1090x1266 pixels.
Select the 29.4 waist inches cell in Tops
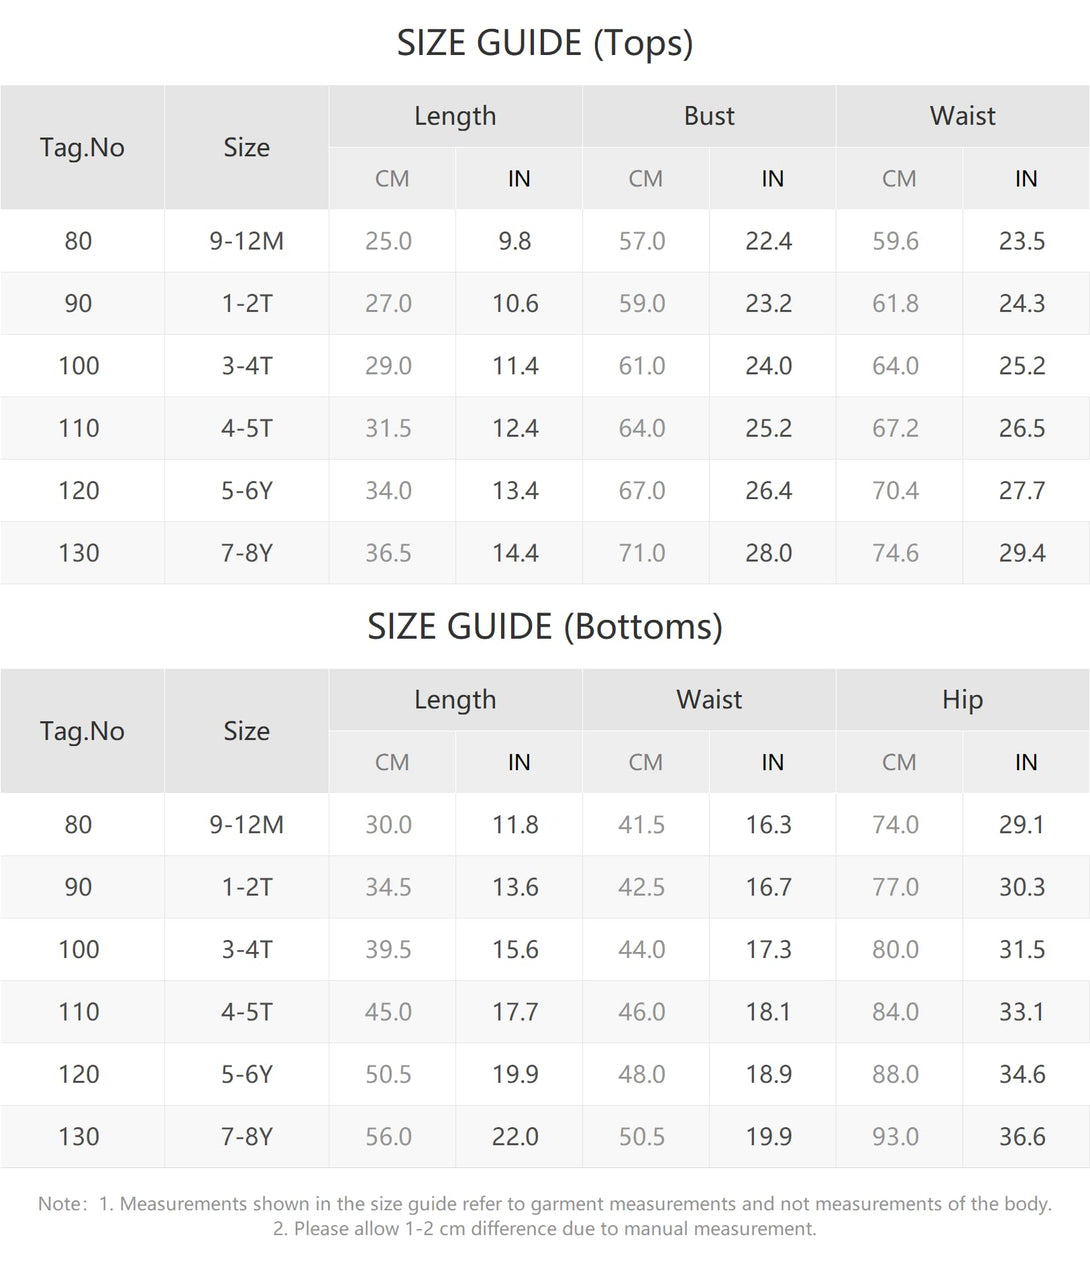pos(1022,553)
